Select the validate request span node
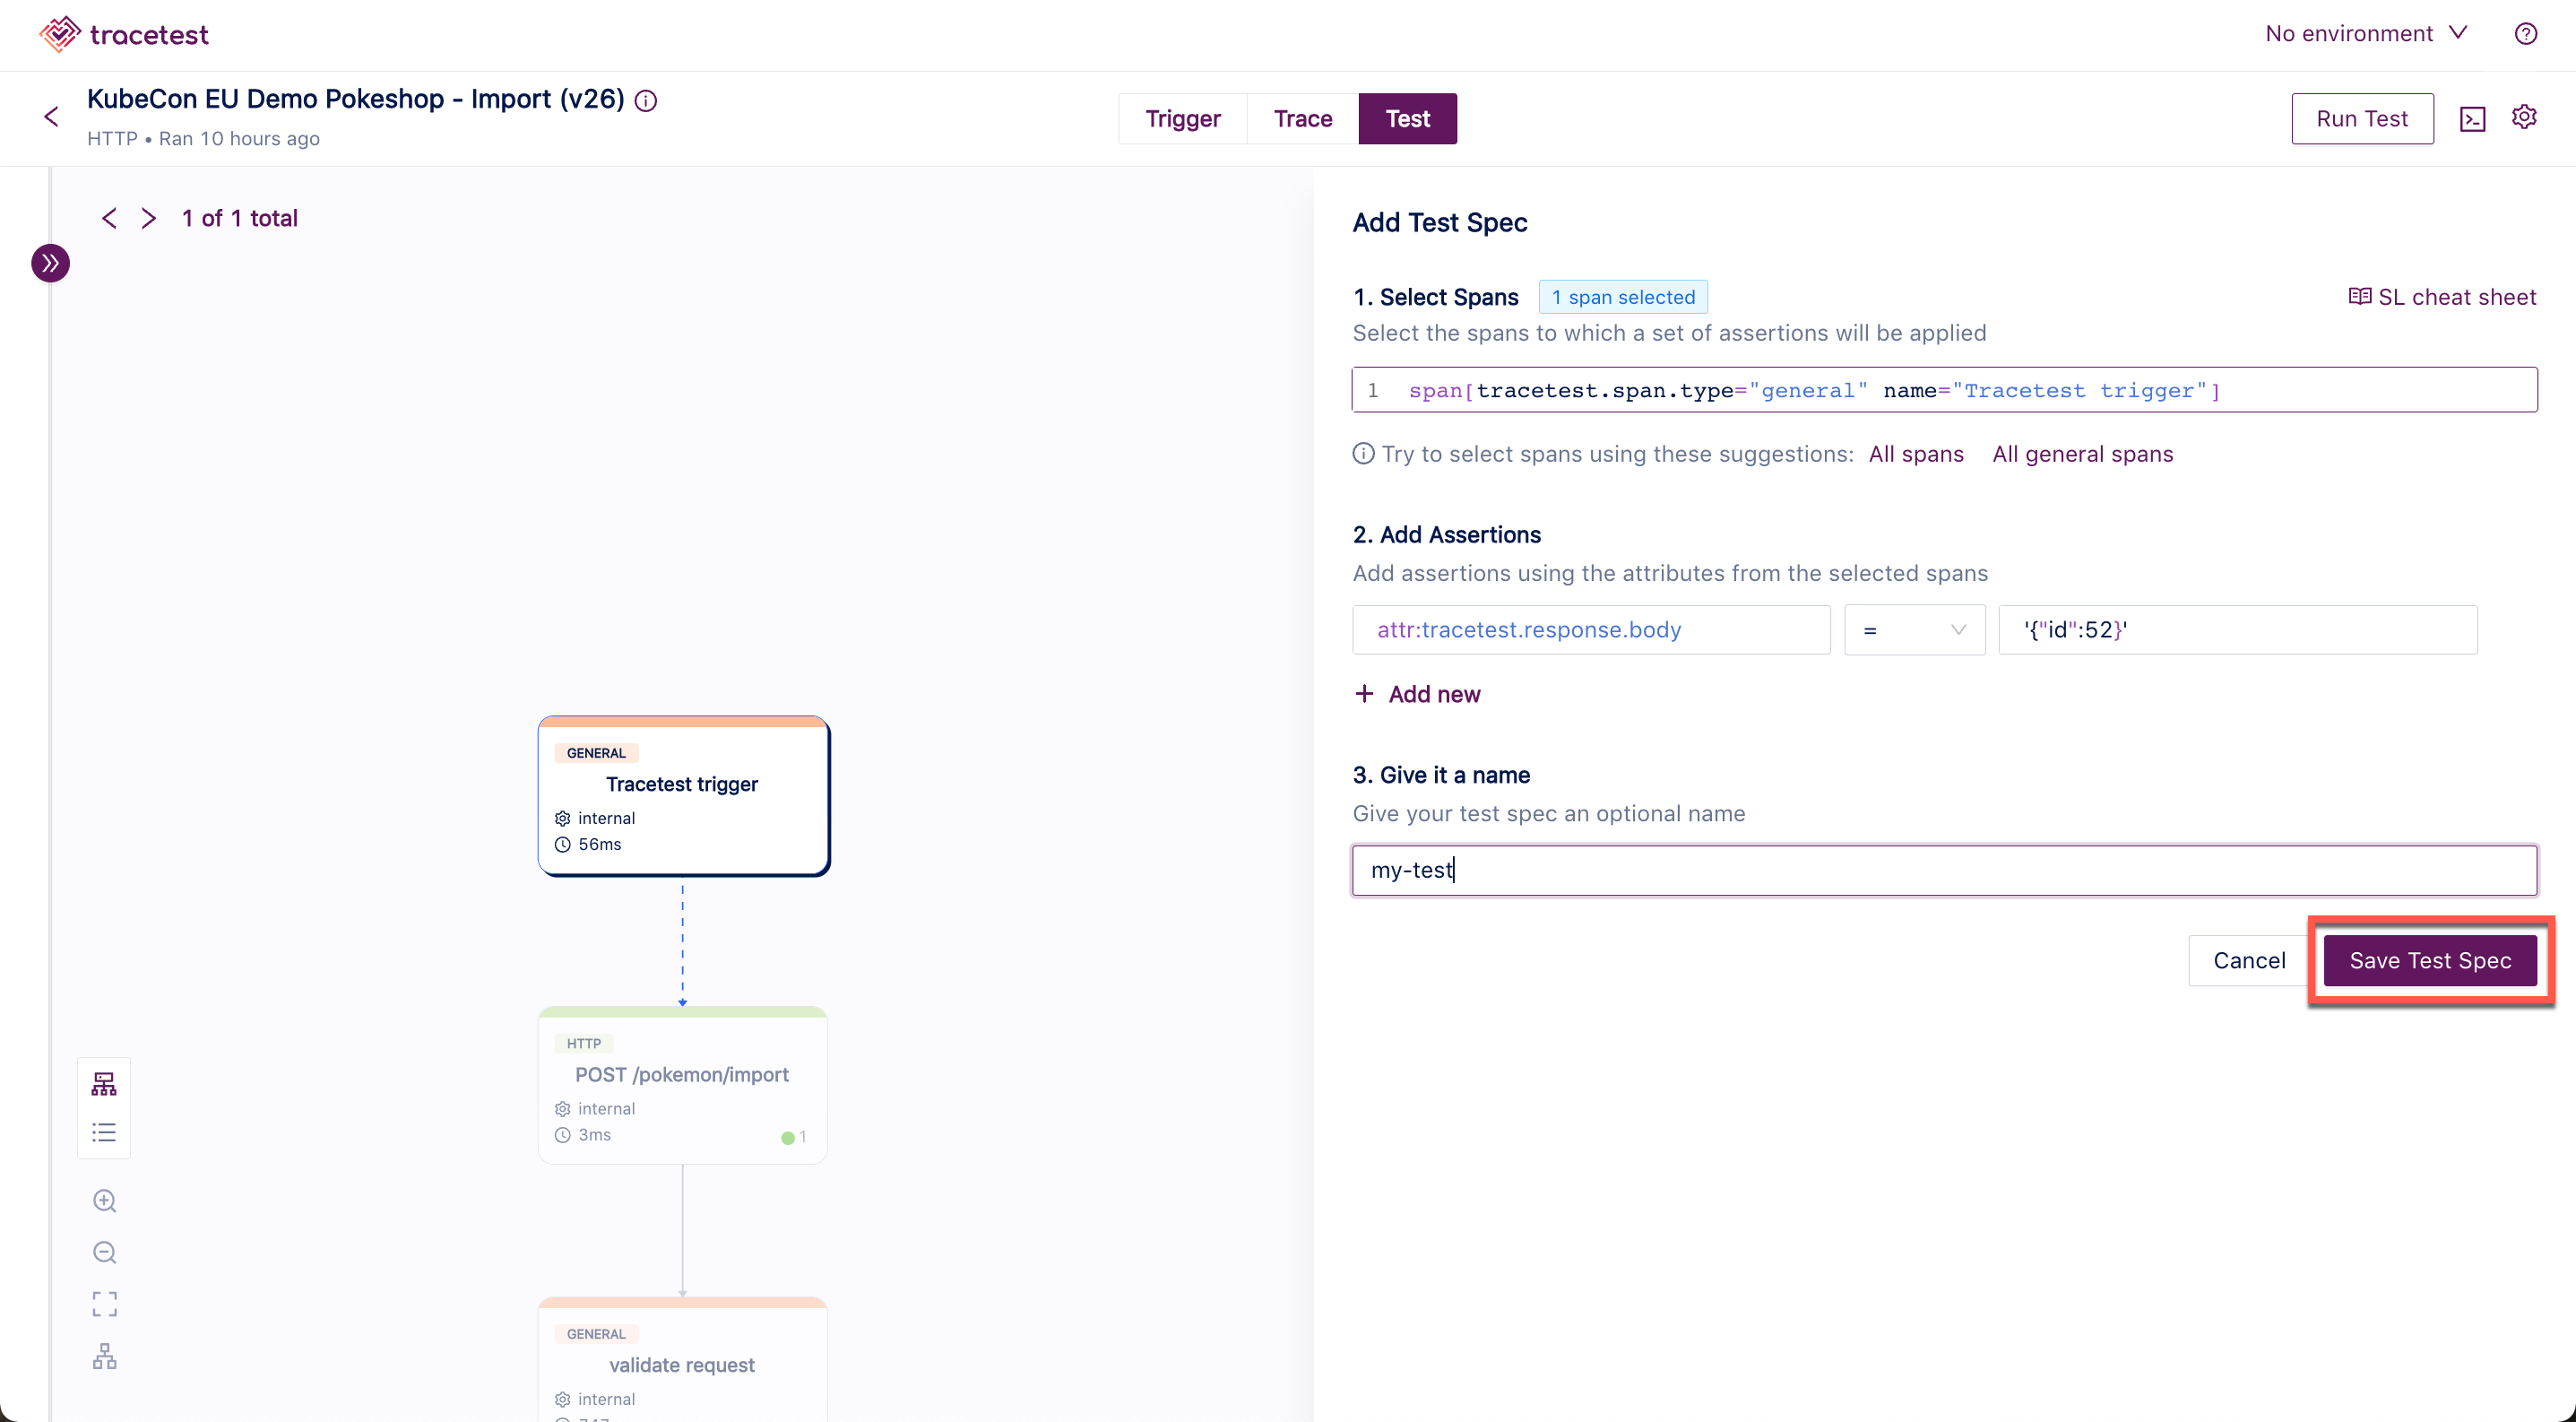2576x1422 pixels. click(683, 1360)
